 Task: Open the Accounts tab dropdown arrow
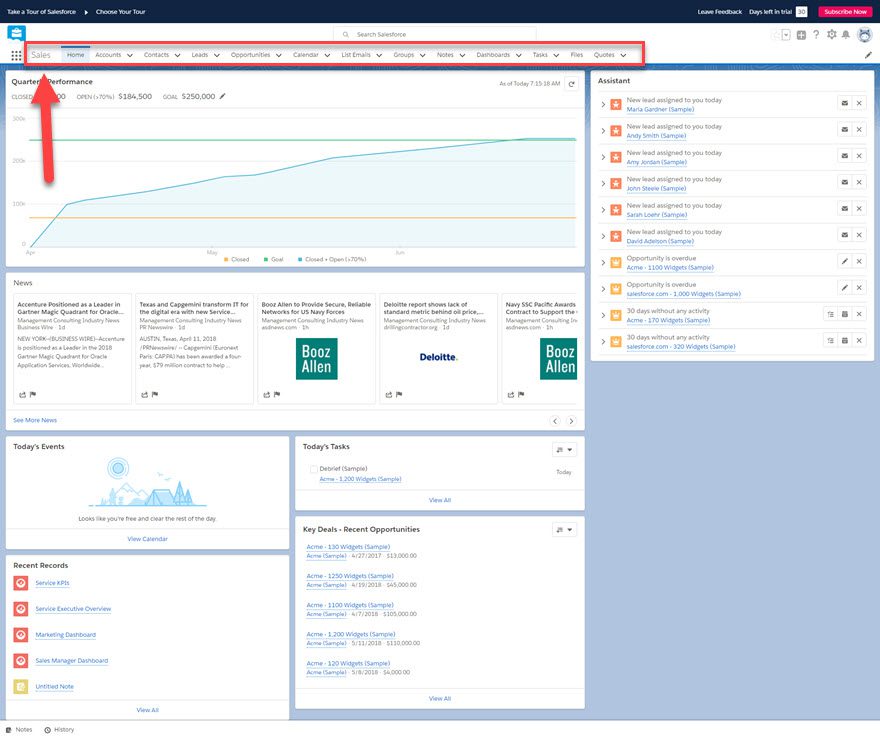tap(130, 55)
